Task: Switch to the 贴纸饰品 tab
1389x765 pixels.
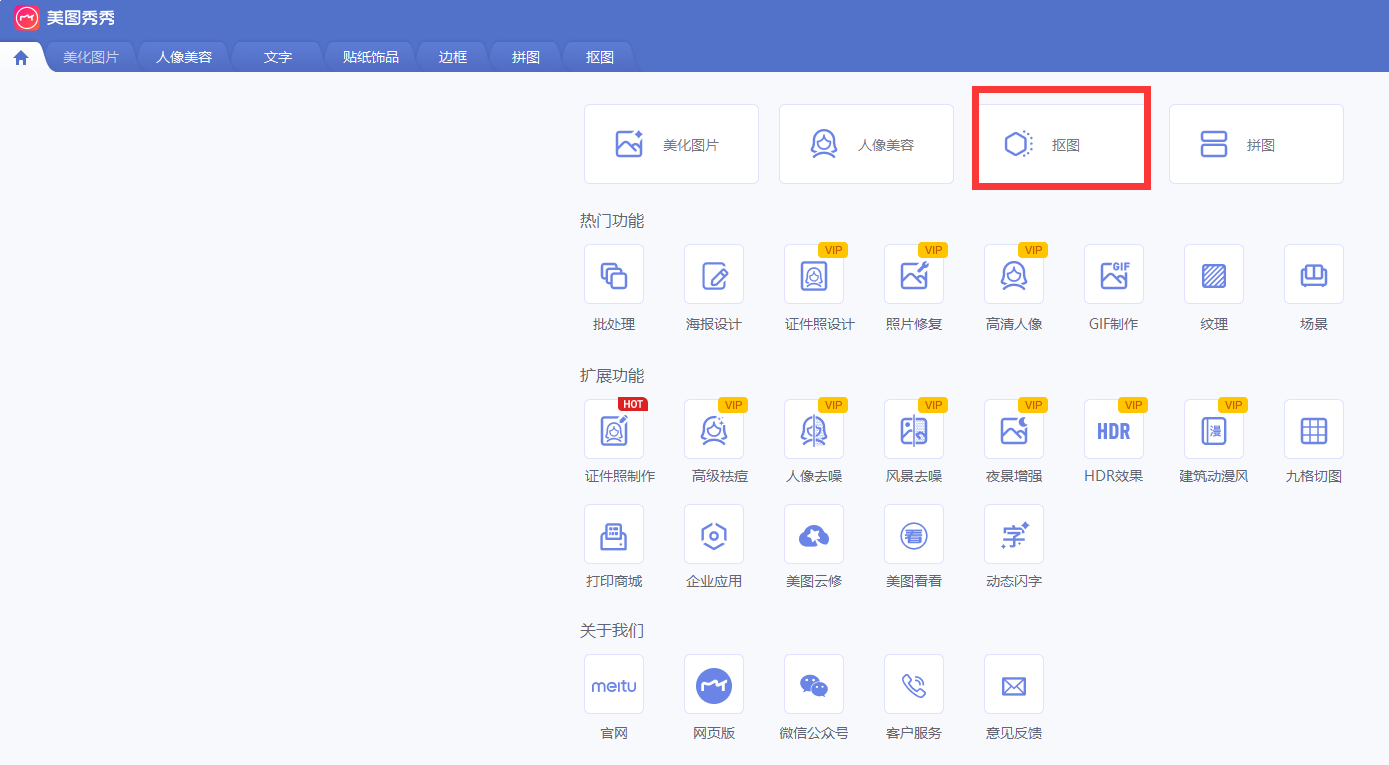Action: [370, 57]
